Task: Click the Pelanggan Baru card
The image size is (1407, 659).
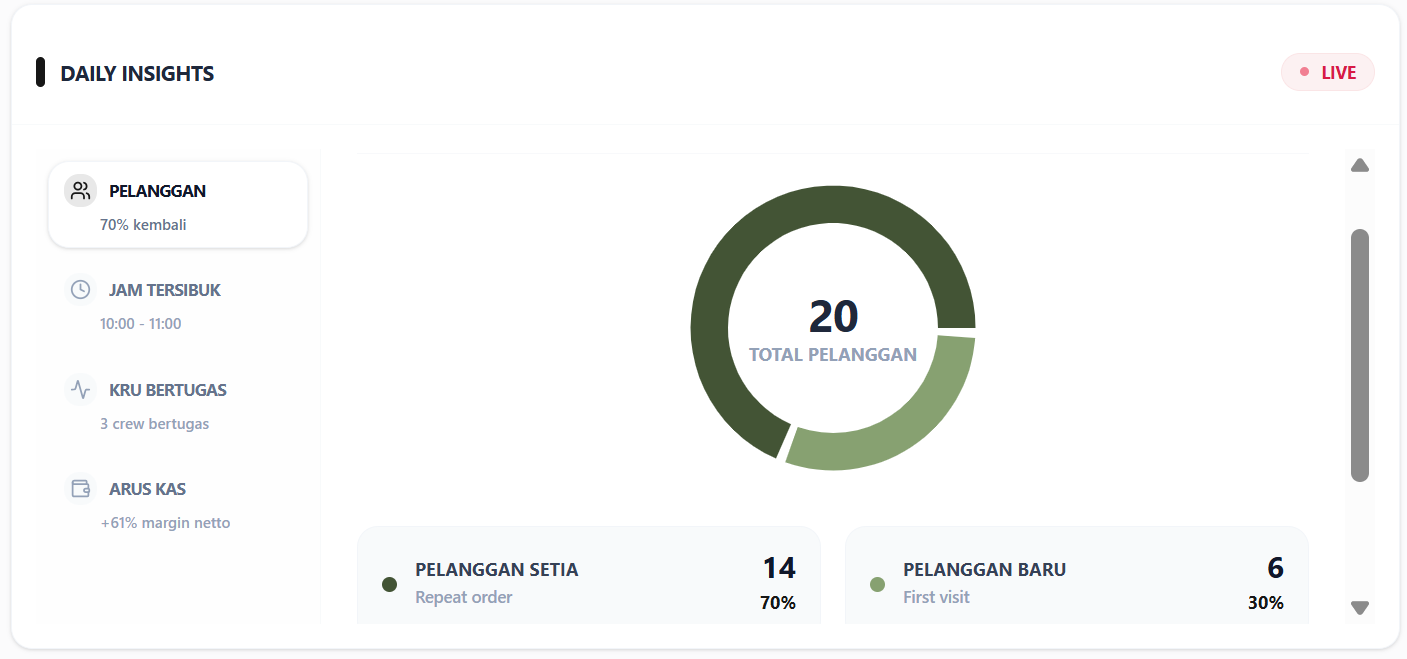Action: pyautogui.click(x=1076, y=580)
